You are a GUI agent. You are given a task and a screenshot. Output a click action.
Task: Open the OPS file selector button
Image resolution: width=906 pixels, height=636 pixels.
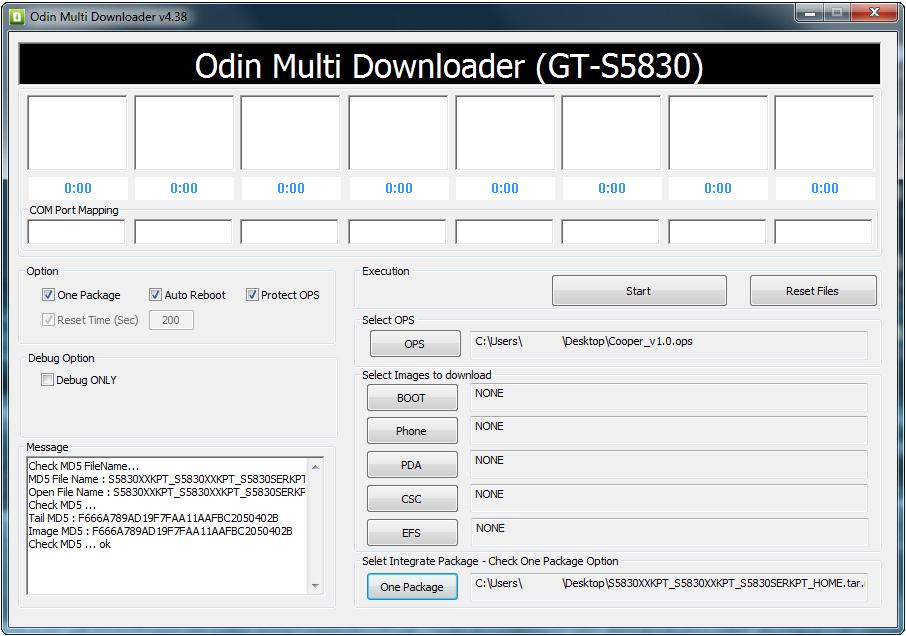[x=415, y=344]
